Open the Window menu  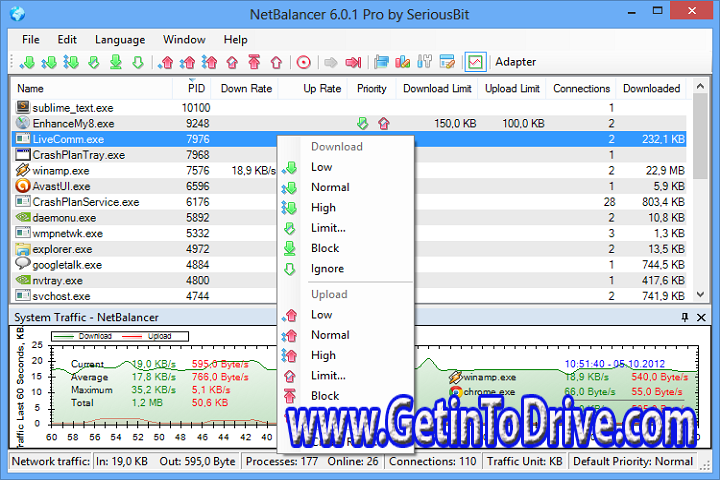pyautogui.click(x=184, y=40)
